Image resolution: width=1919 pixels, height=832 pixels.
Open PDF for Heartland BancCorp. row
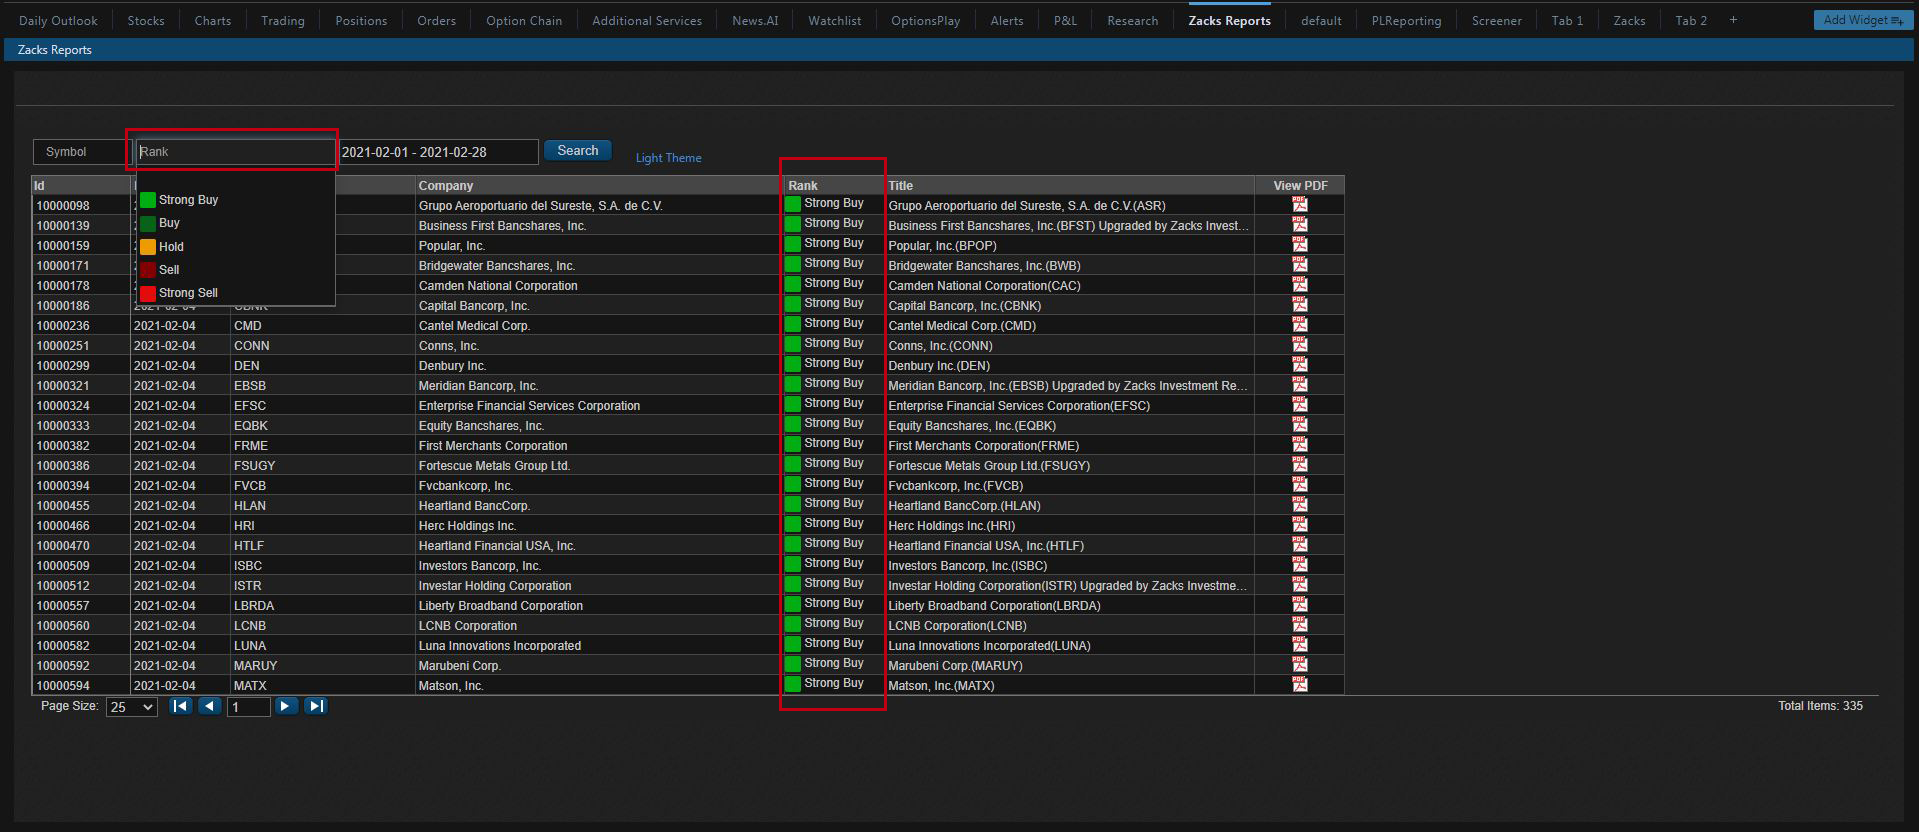click(x=1299, y=504)
